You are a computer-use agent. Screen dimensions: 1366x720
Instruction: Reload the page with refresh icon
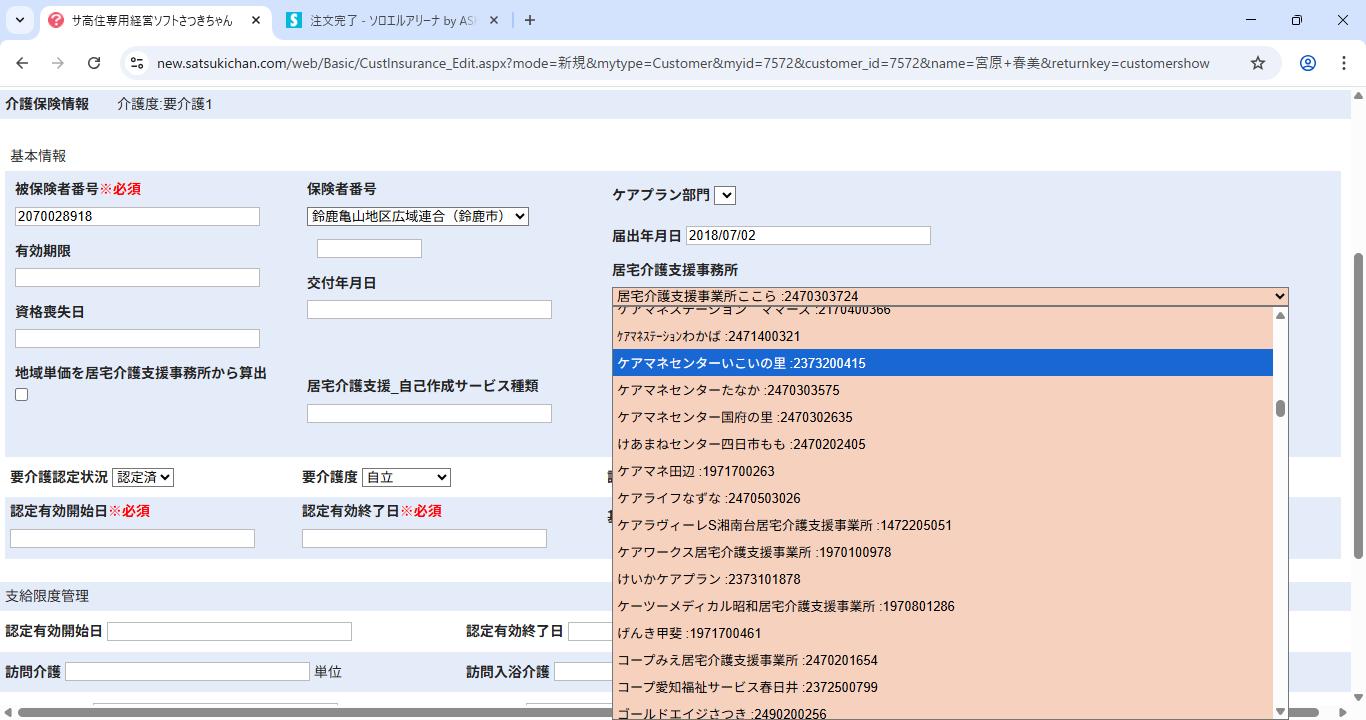(94, 63)
